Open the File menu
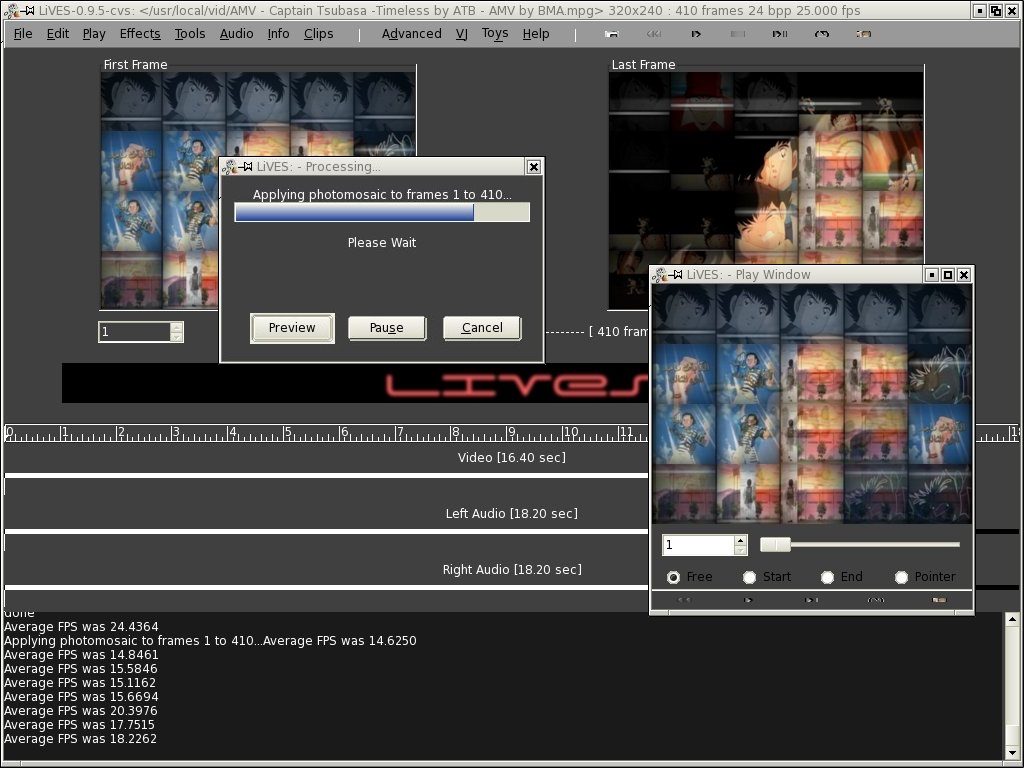 tap(22, 34)
